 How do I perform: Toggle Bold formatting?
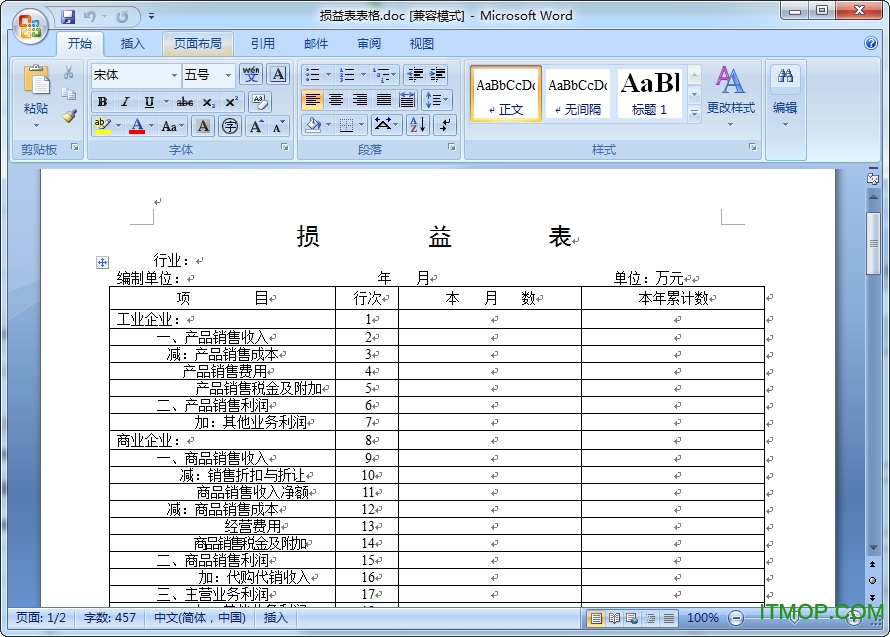pyautogui.click(x=102, y=102)
